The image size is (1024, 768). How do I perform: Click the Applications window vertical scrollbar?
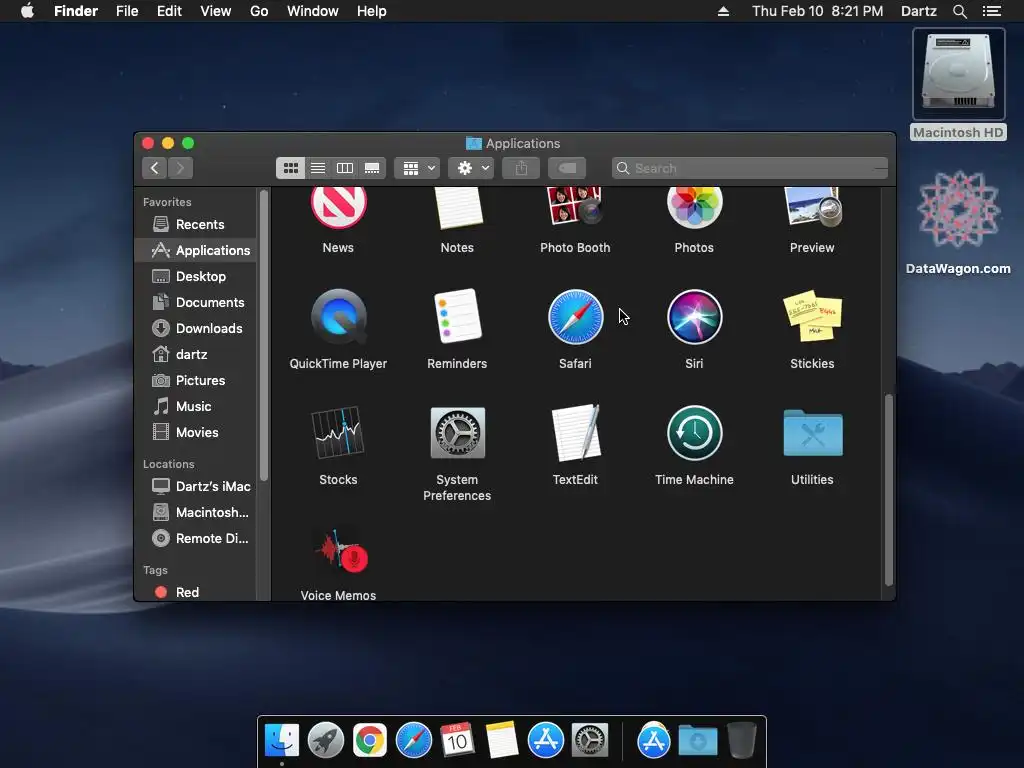click(x=888, y=490)
